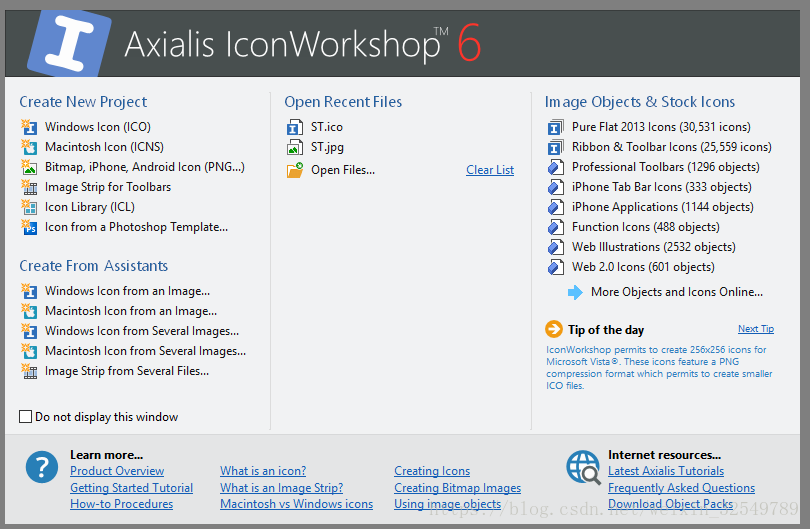The width and height of the screenshot is (810, 529).
Task: Click the blue question mark help icon
Action: tap(42, 467)
